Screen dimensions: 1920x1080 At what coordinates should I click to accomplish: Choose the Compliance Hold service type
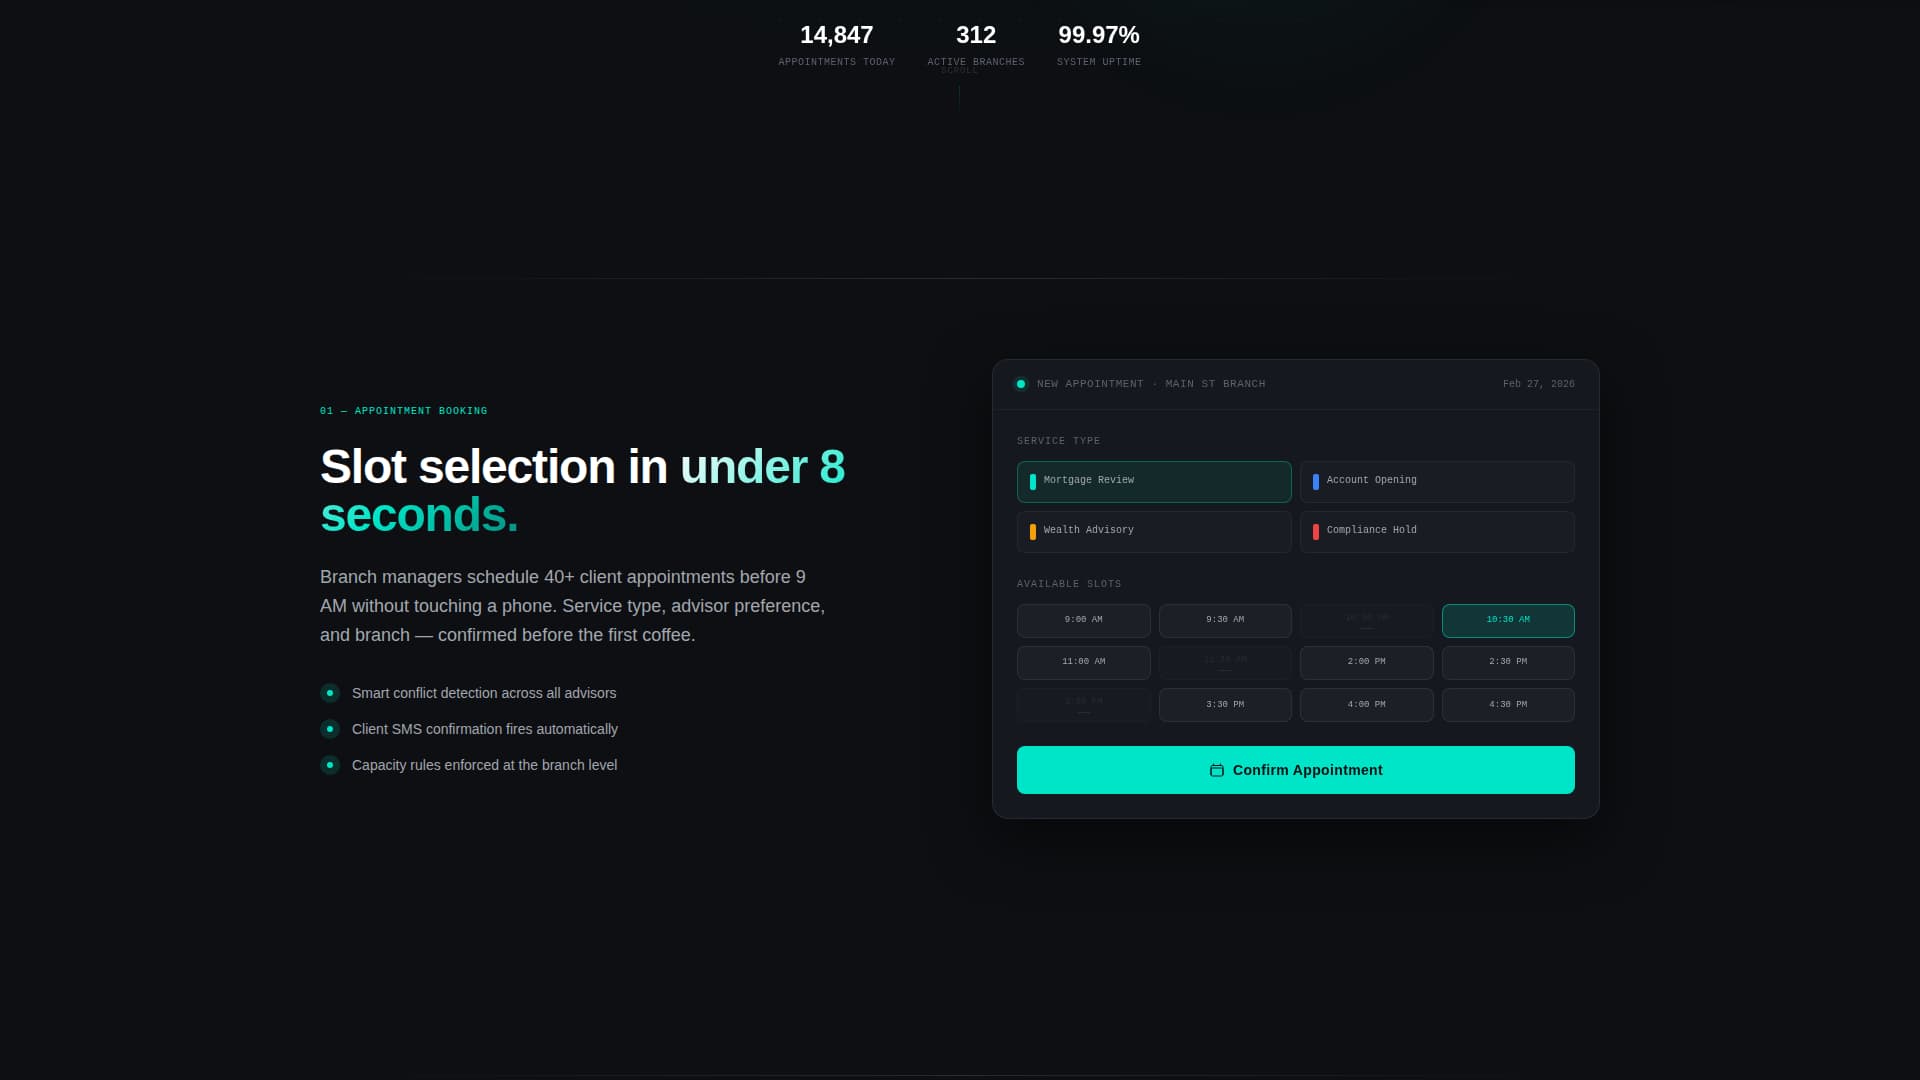[x=1437, y=531]
